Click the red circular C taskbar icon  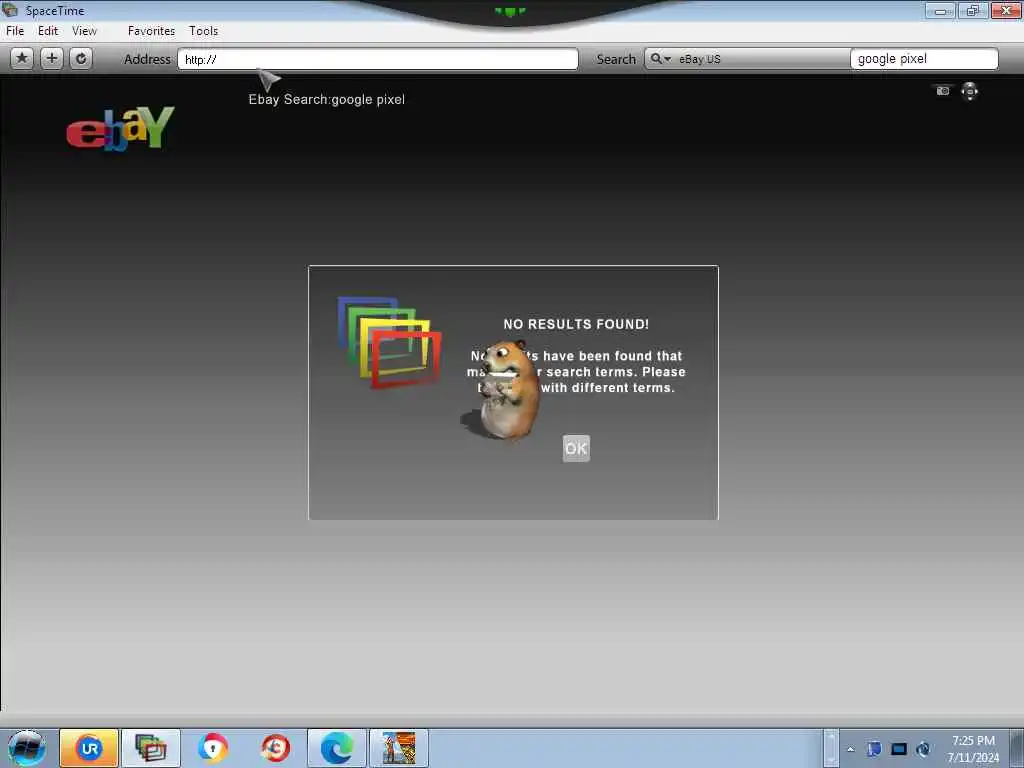coord(275,748)
